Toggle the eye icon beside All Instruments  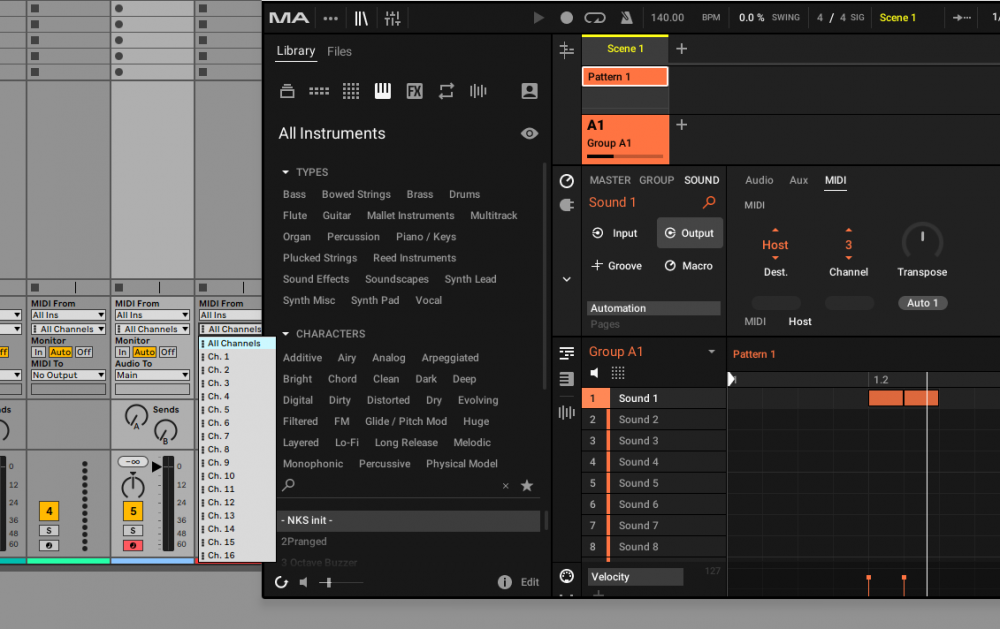coord(529,134)
